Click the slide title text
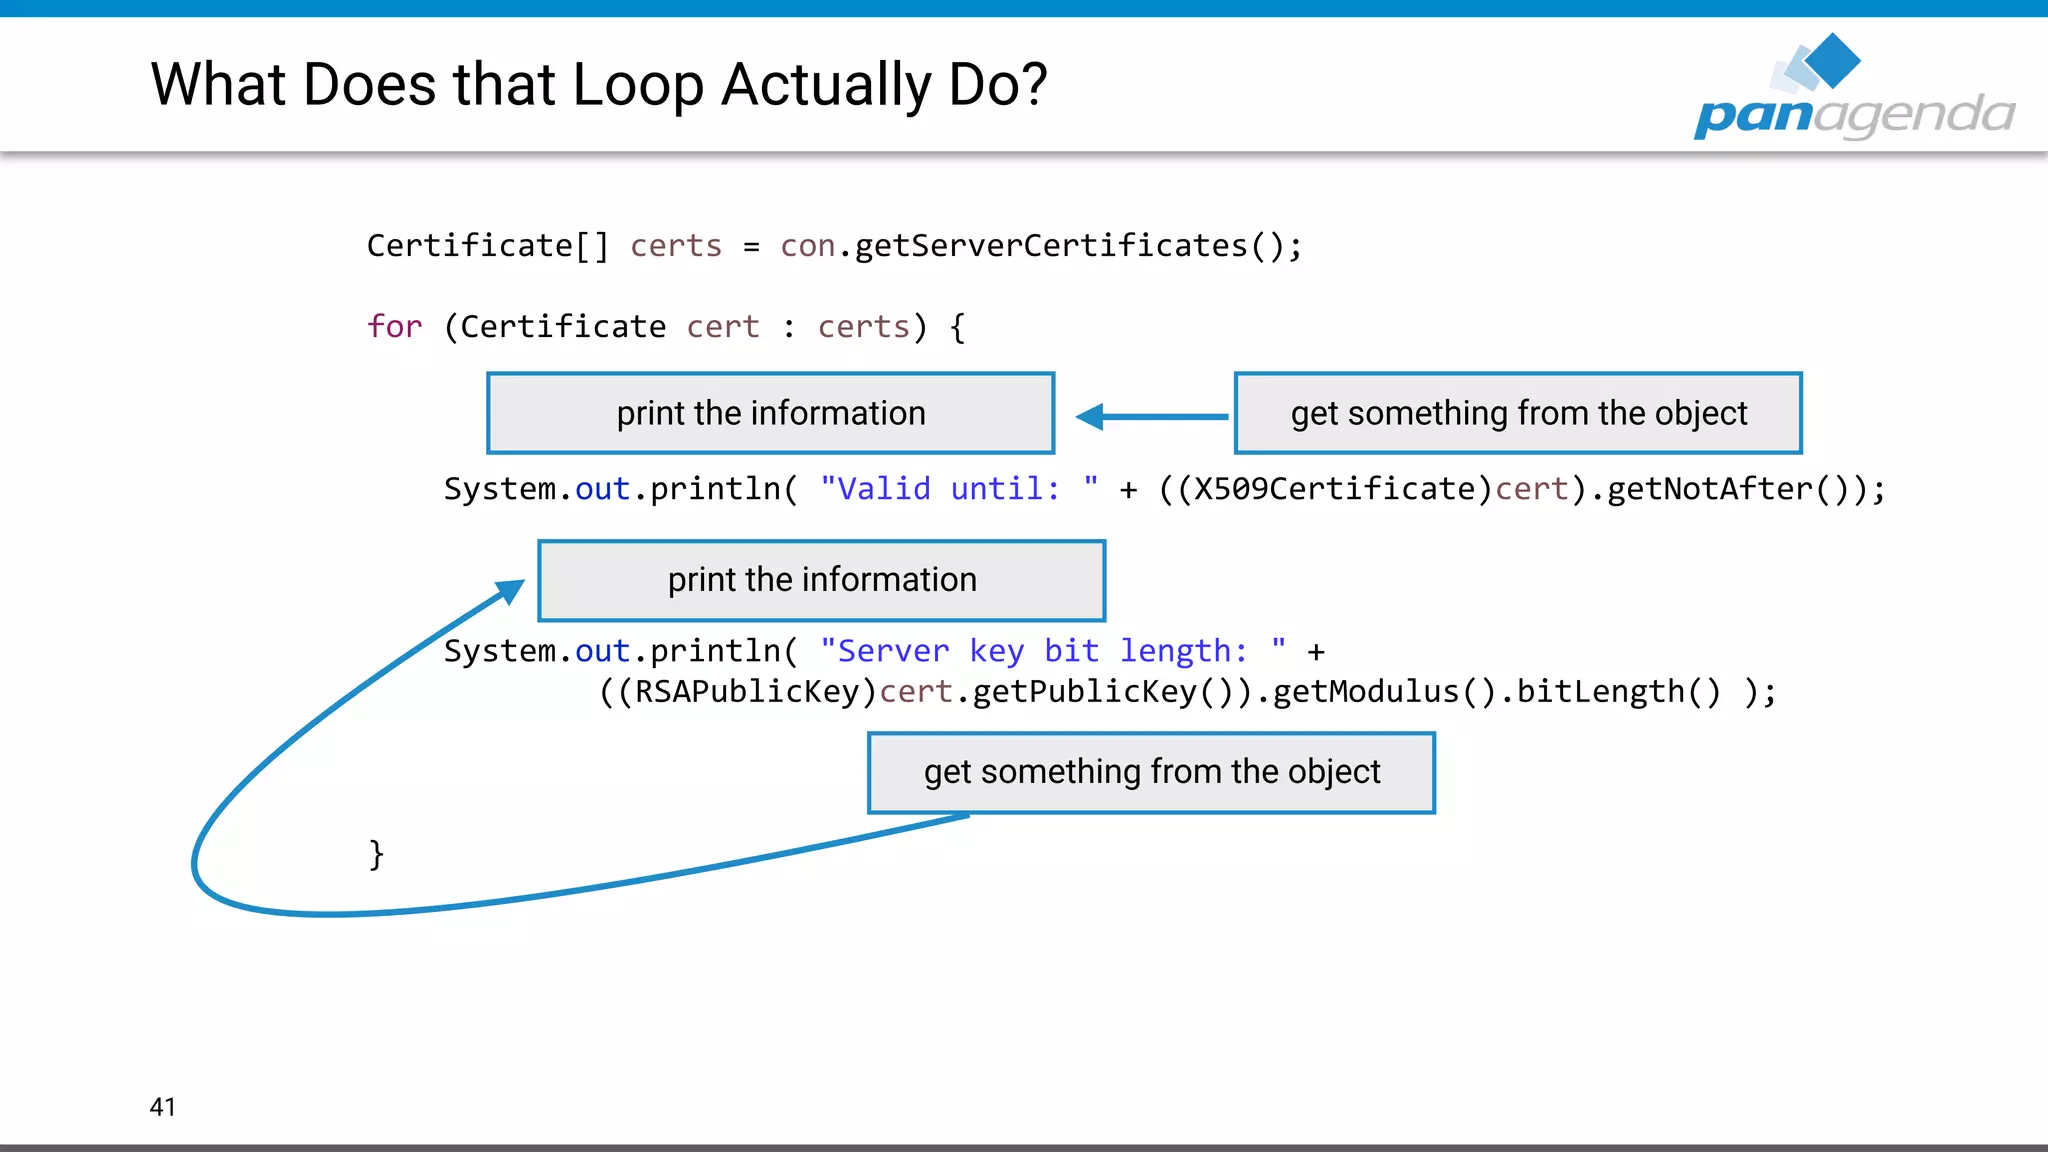The height and width of the screenshot is (1152, 2048). pyautogui.click(x=598, y=84)
